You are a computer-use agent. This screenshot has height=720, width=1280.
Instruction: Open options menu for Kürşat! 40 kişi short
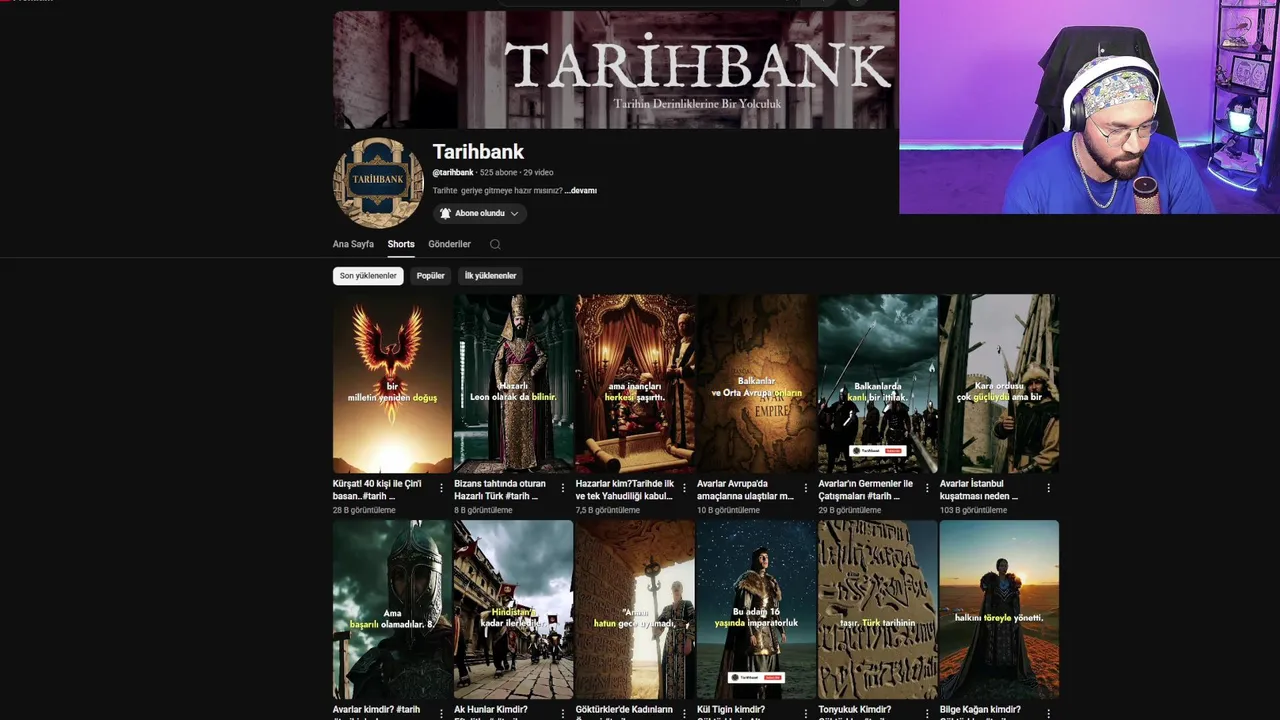441,488
